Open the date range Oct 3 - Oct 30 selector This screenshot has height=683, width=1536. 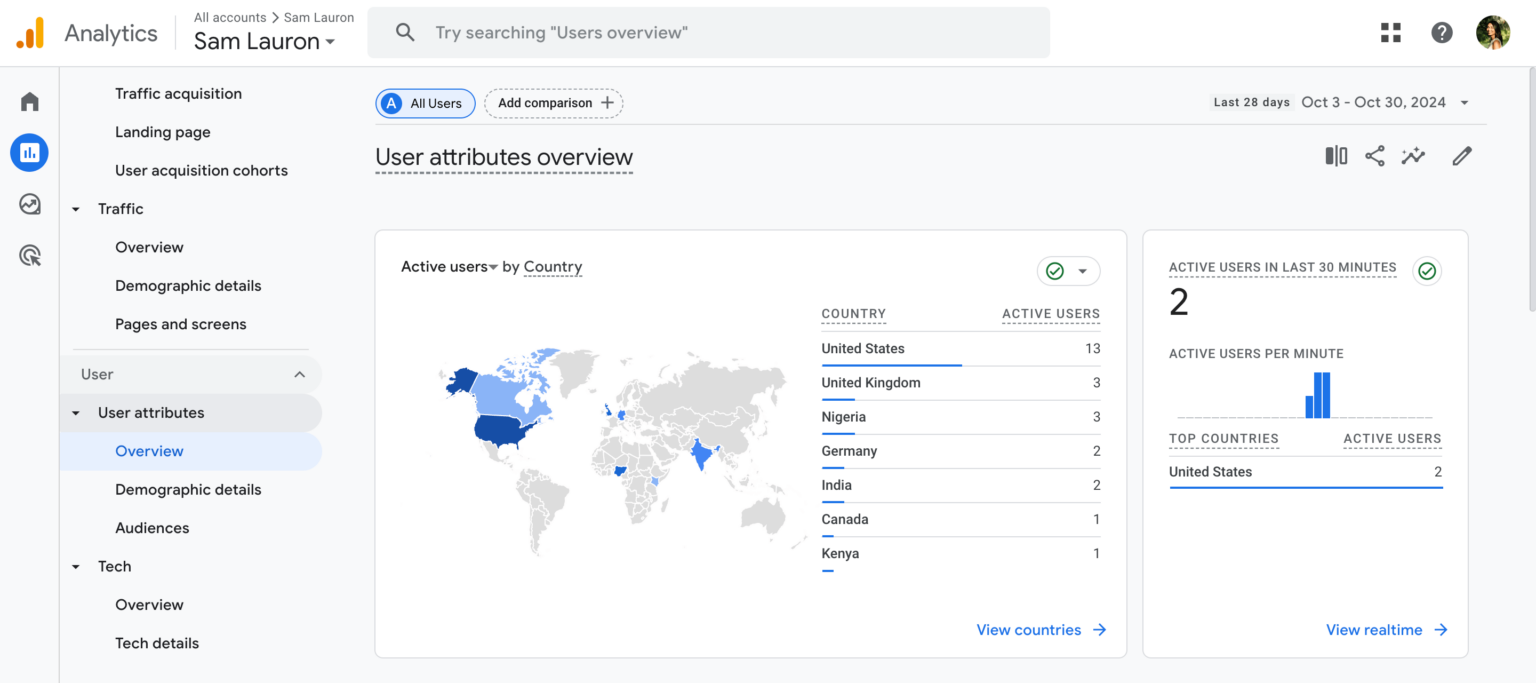coord(1373,101)
